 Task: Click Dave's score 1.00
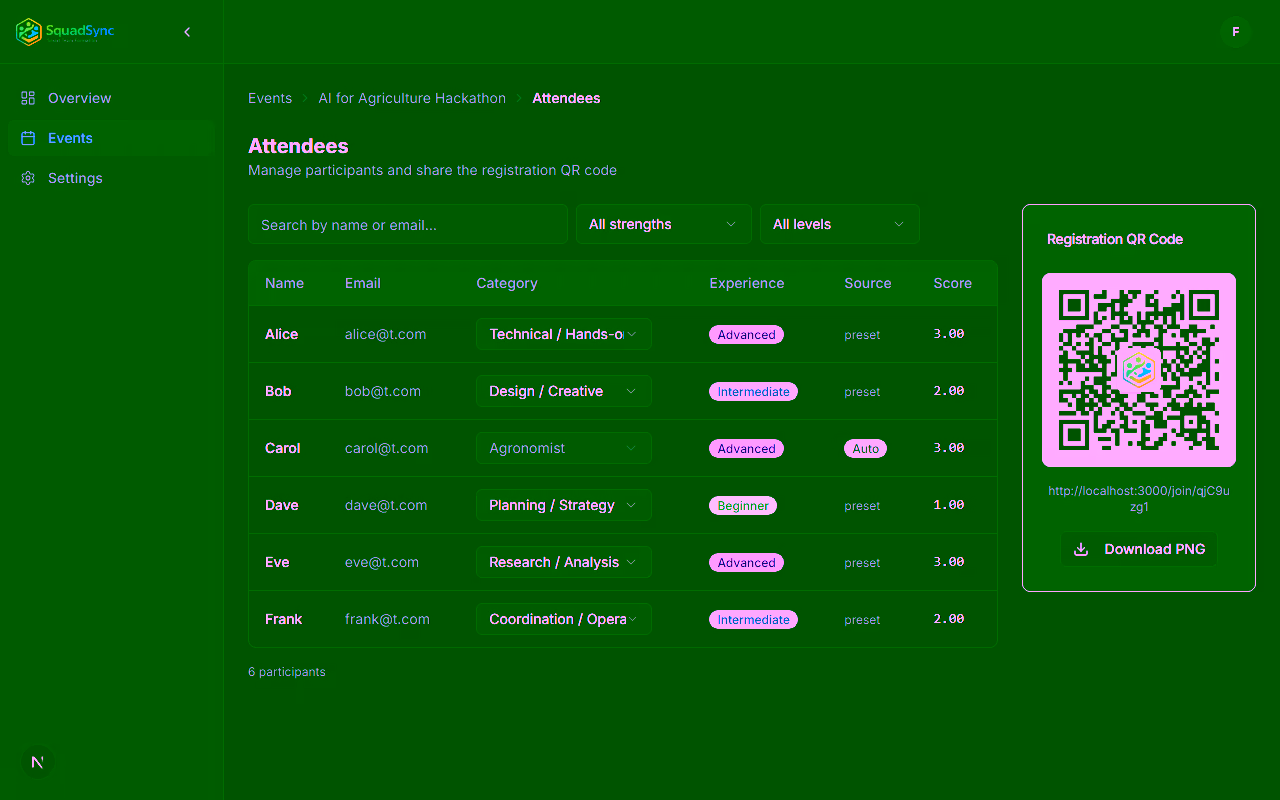tap(949, 505)
